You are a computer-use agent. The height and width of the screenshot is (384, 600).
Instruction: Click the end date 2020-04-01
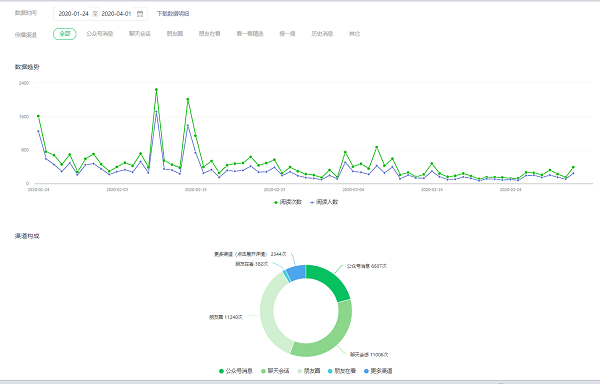click(x=116, y=14)
